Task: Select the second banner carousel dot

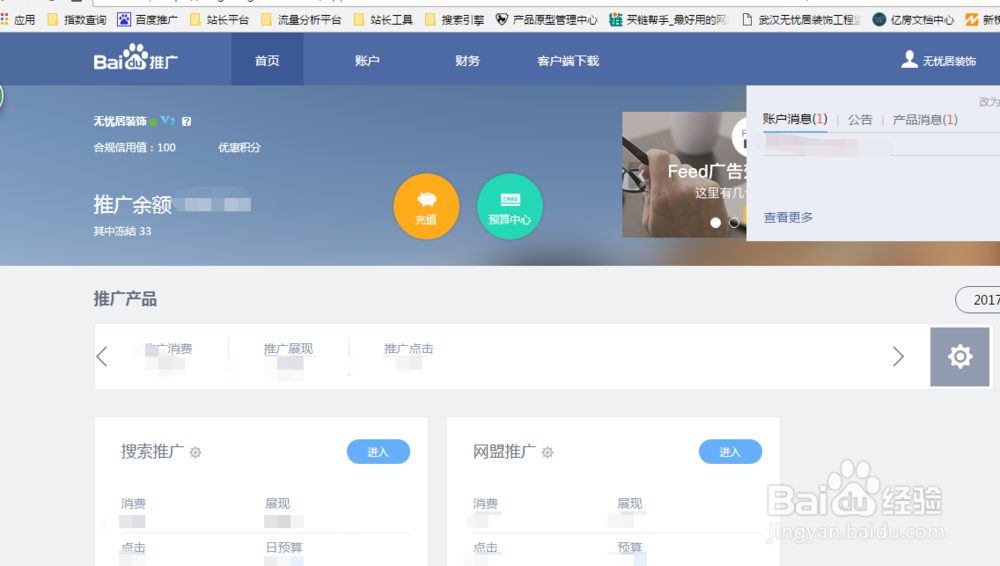Action: tap(734, 223)
